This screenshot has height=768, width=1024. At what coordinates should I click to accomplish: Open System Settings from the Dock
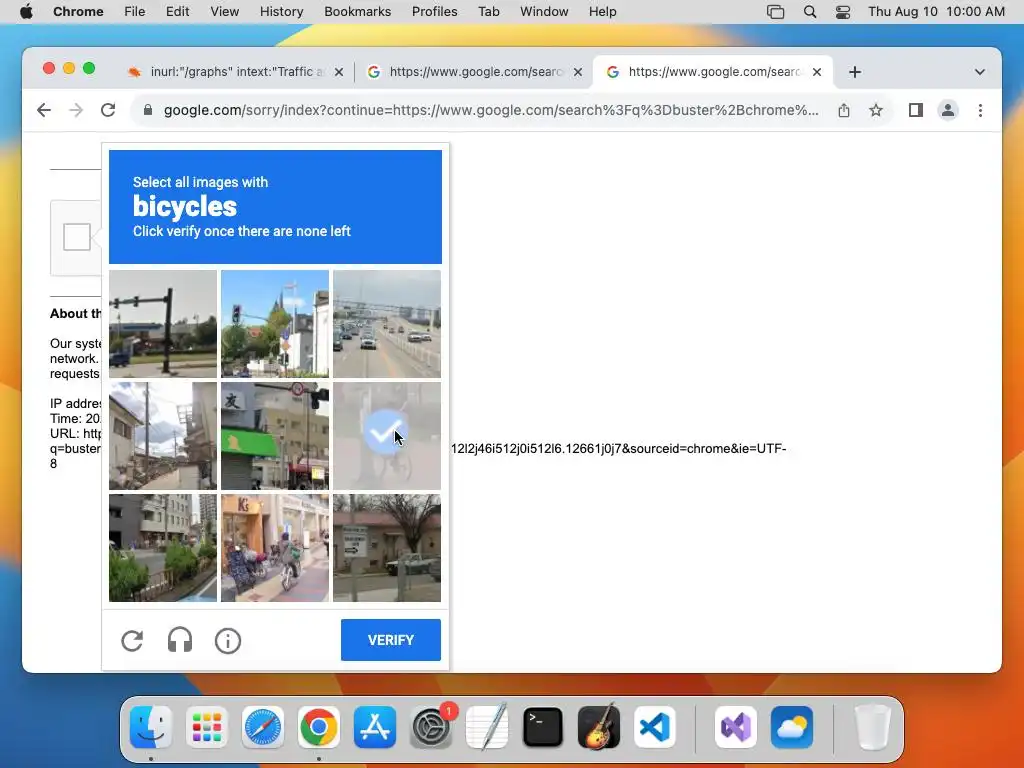431,727
